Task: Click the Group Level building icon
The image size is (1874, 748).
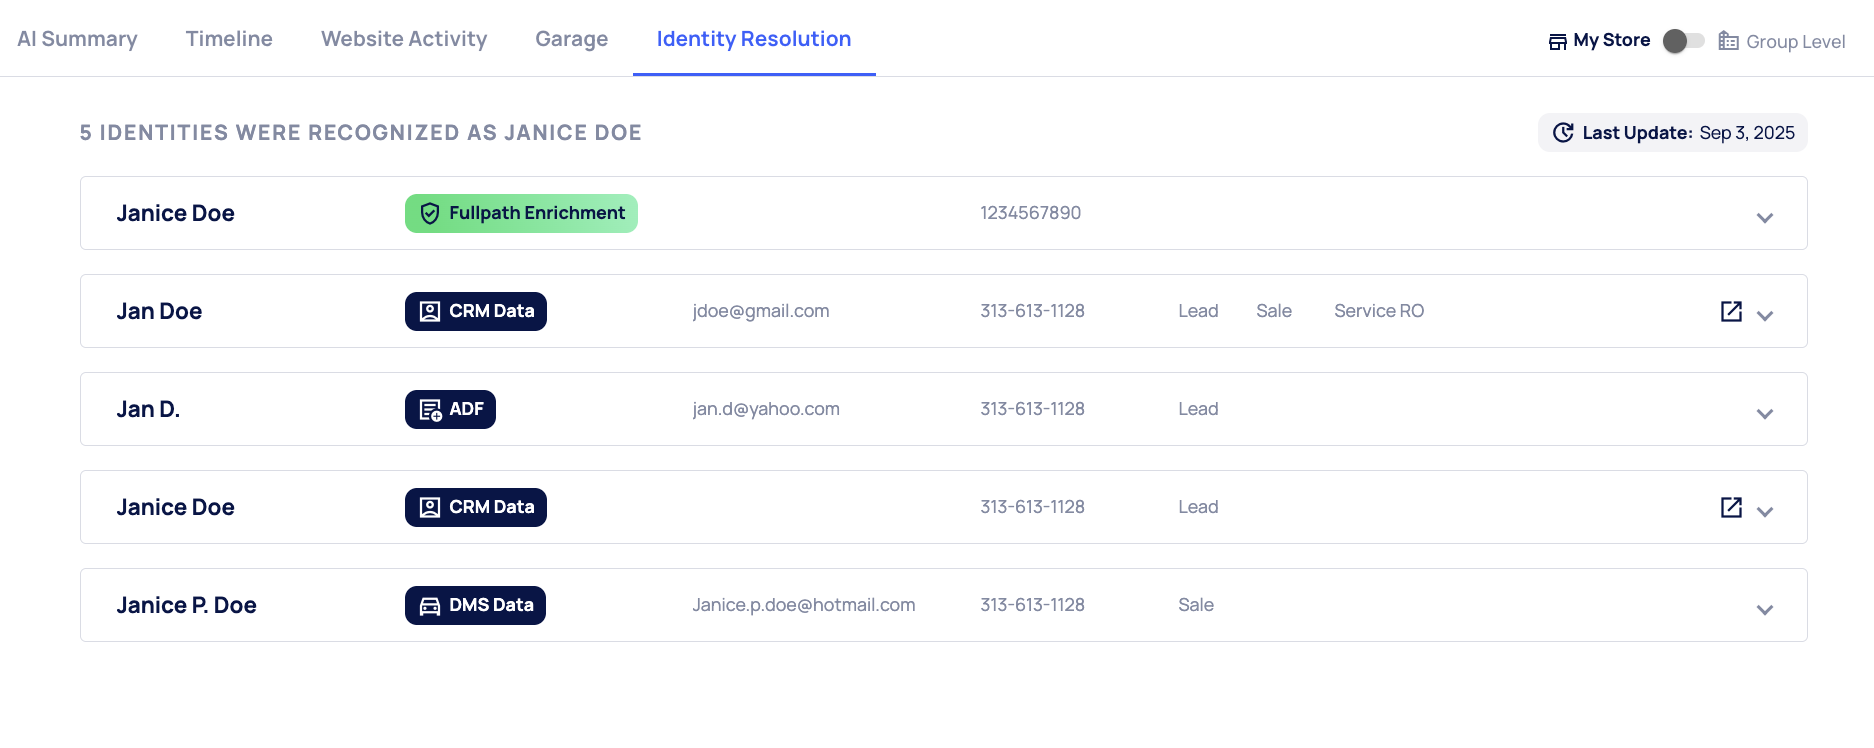Action: coord(1728,41)
